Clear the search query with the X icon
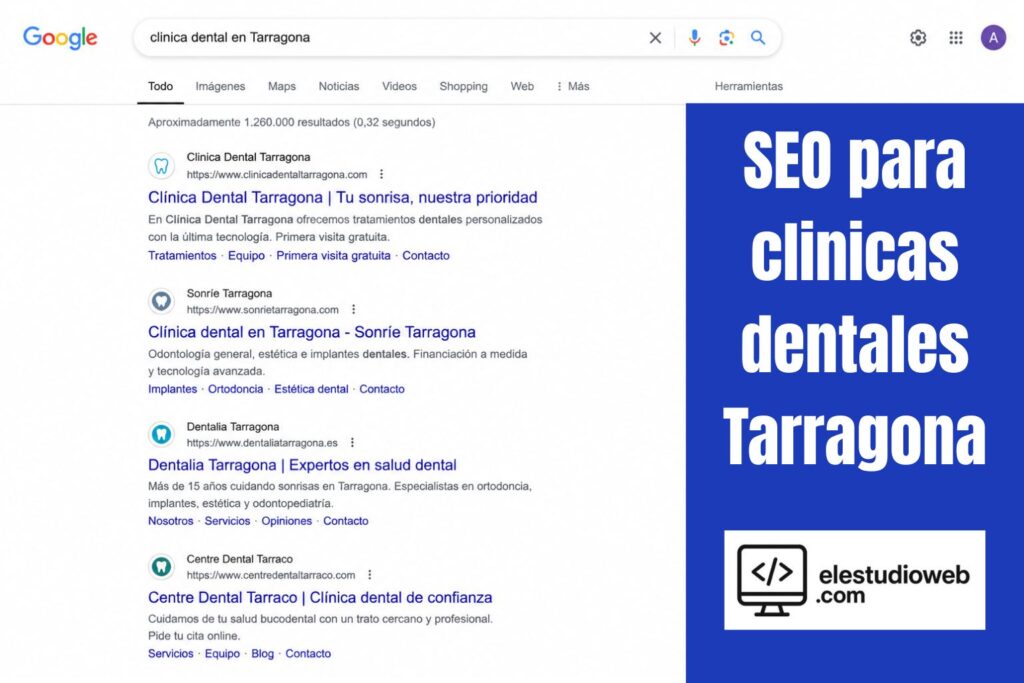The width and height of the screenshot is (1024, 683). (655, 38)
